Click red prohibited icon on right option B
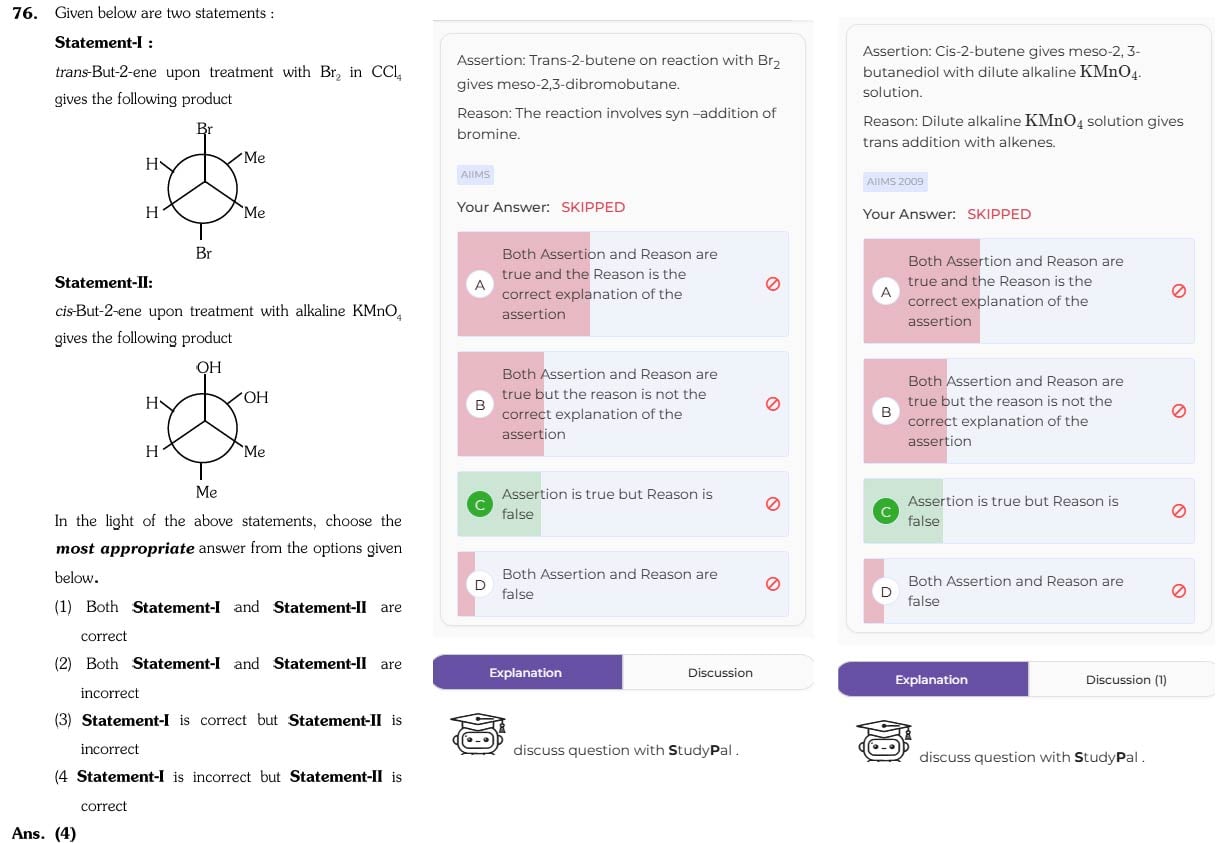This screenshot has height=843, width=1216. 1178,411
